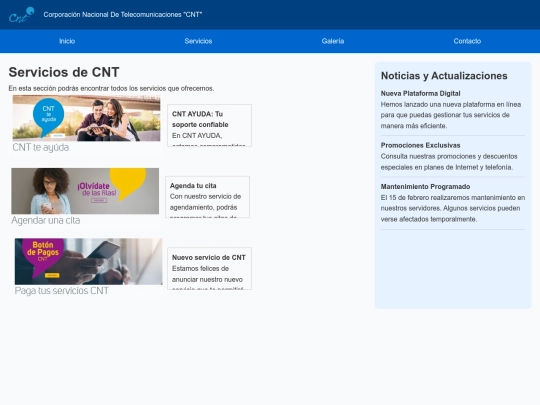Open the Nueva Plataforma Digital news item

[x=453, y=110]
